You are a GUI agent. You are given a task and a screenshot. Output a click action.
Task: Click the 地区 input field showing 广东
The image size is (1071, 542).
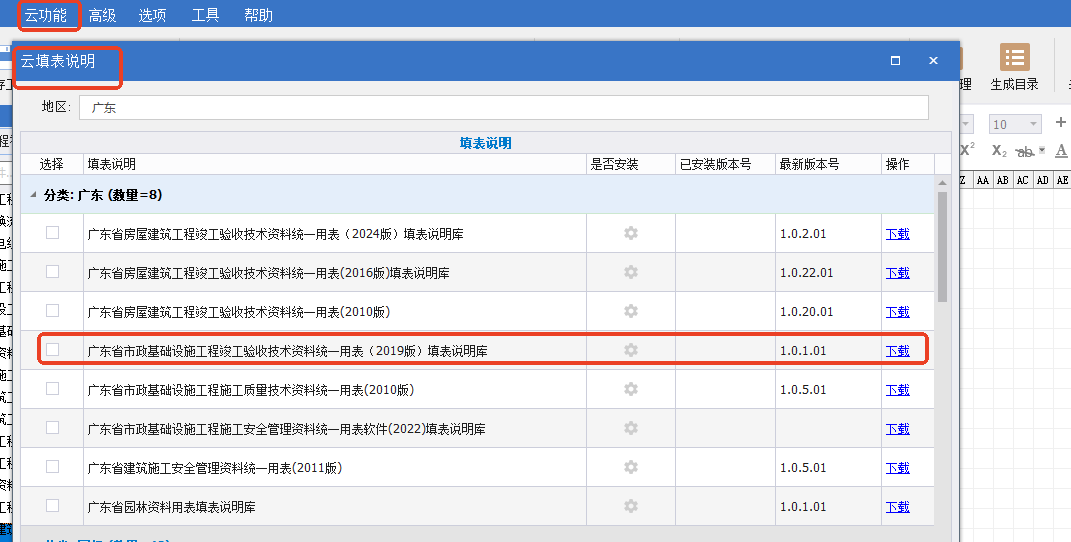[505, 107]
